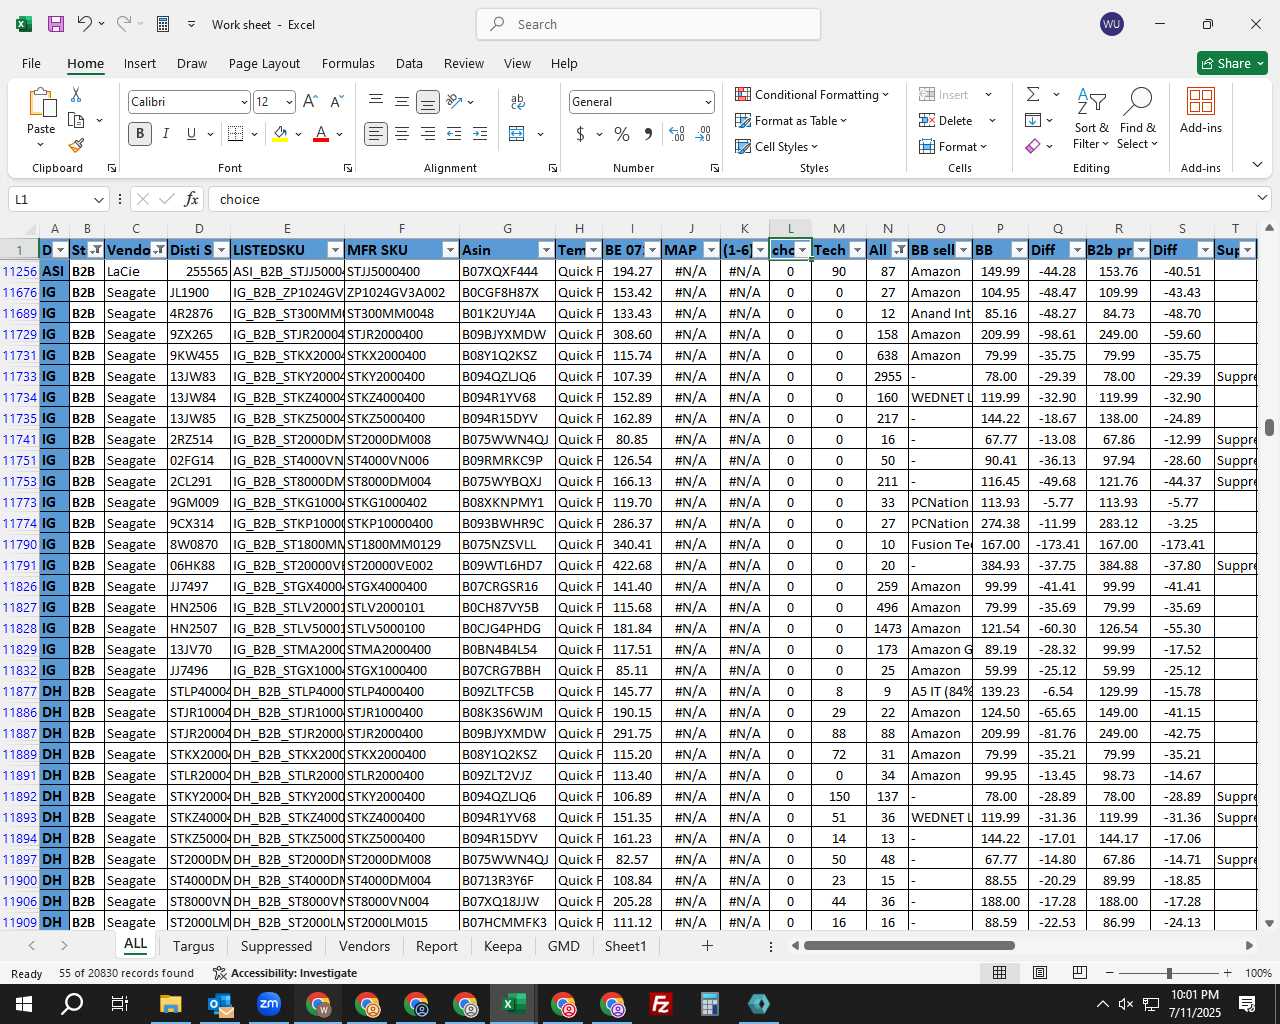Click the Search box in title bar
The image size is (1280, 1024).
pos(648,24)
